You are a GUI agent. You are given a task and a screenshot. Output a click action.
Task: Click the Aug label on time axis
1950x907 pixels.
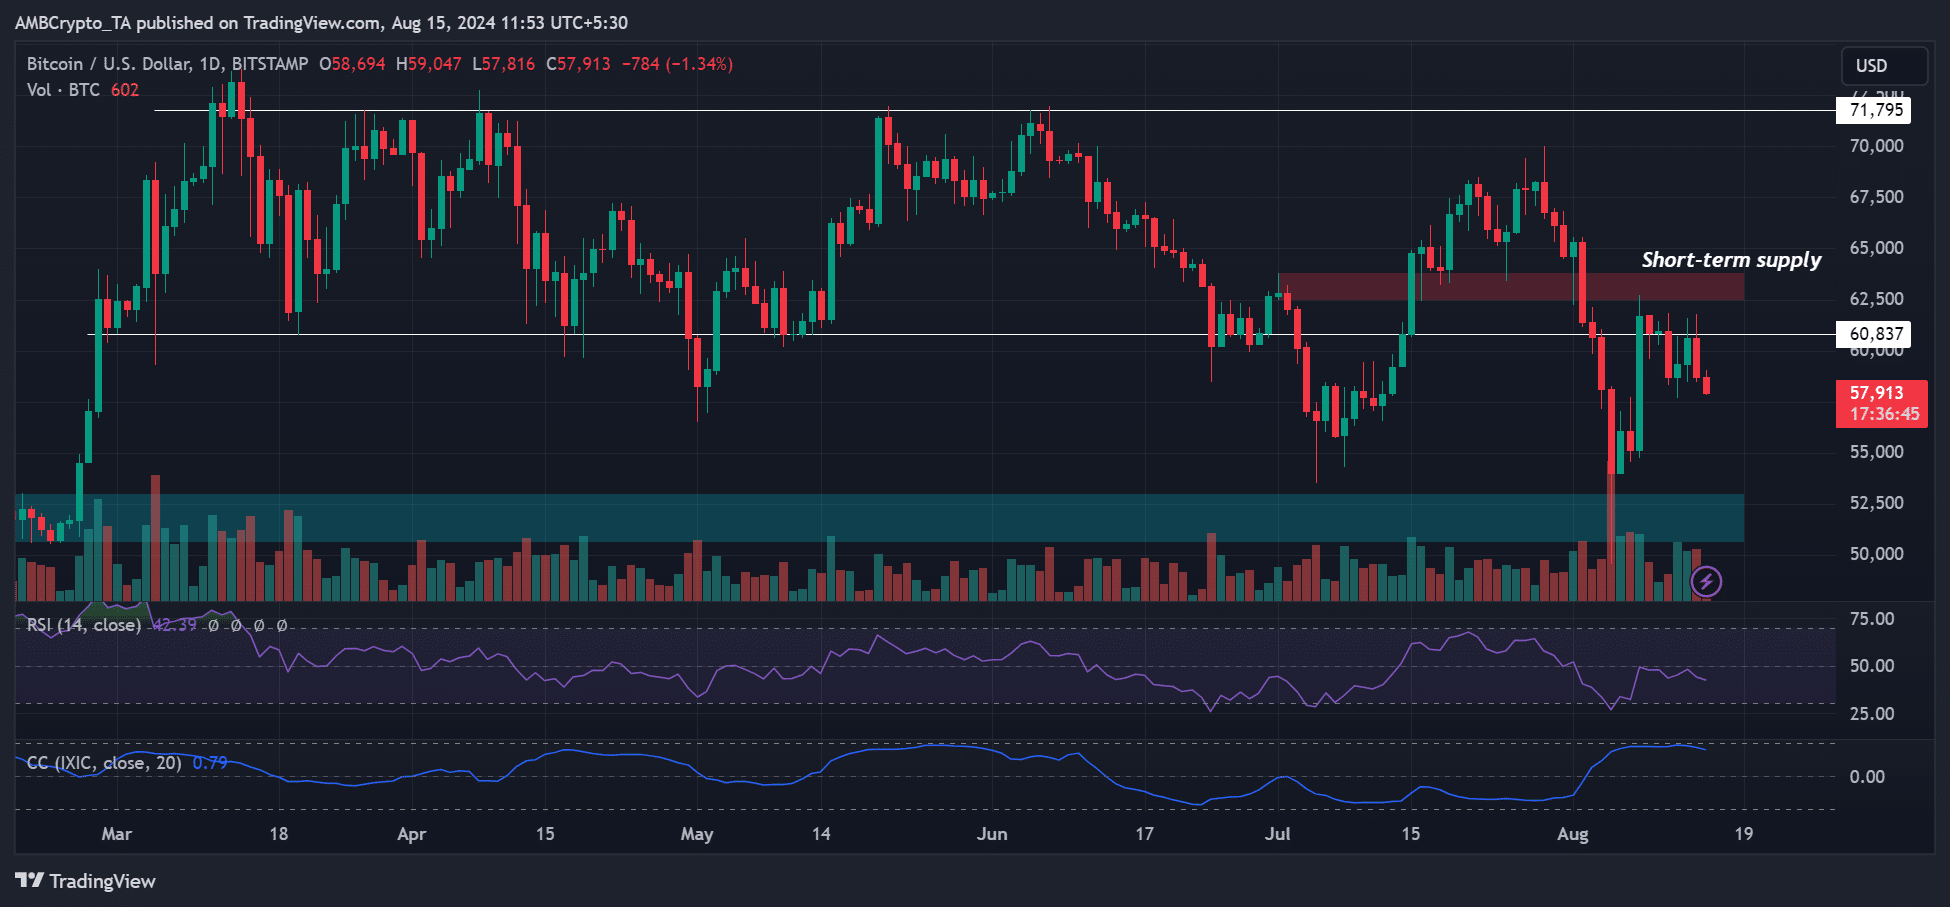pos(1573,834)
